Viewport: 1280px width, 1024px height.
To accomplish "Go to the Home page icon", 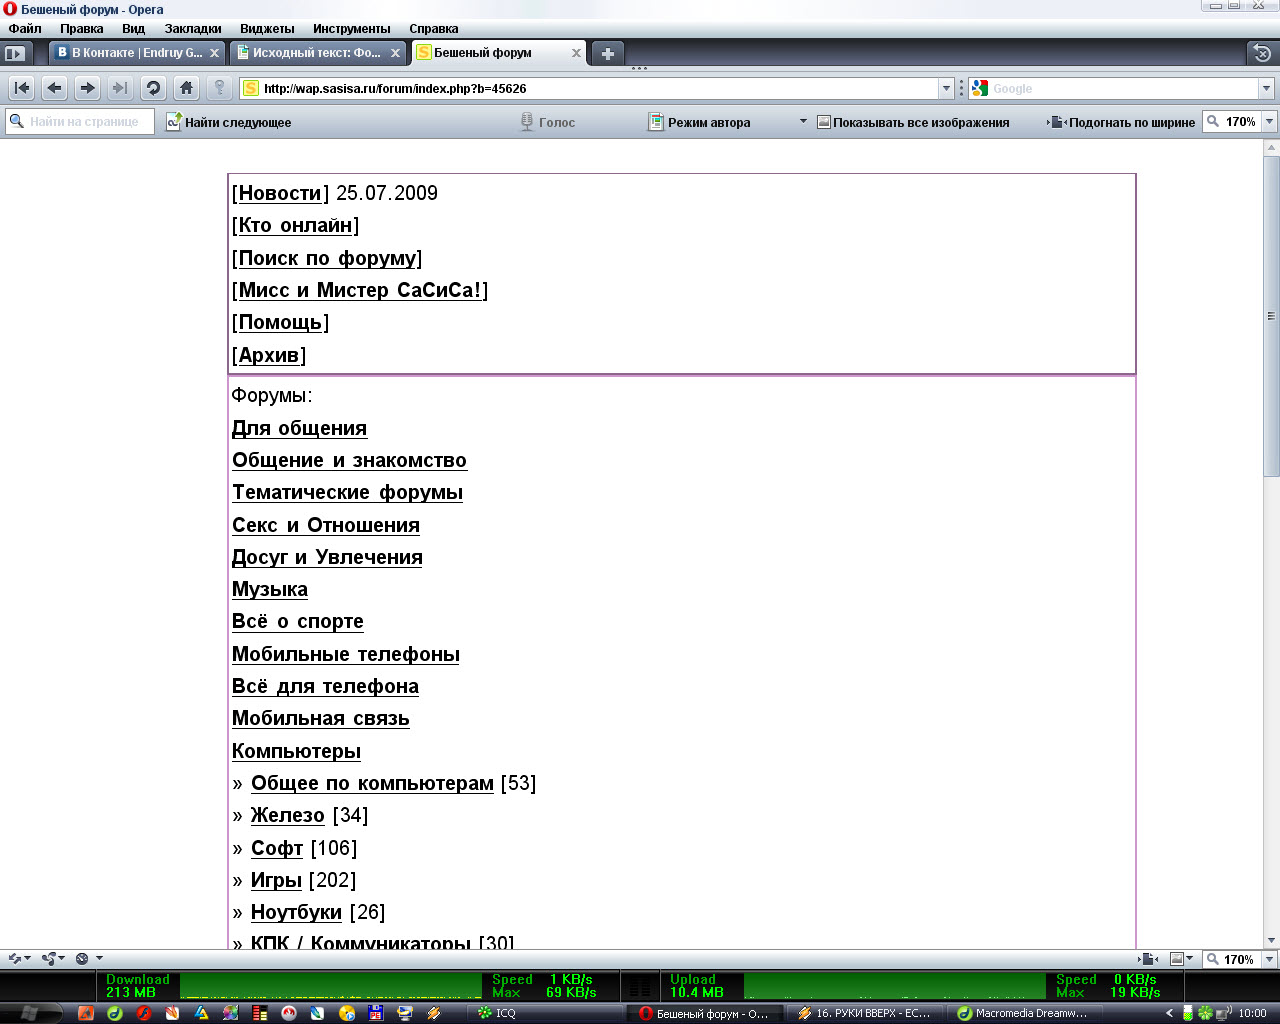I will [186, 88].
